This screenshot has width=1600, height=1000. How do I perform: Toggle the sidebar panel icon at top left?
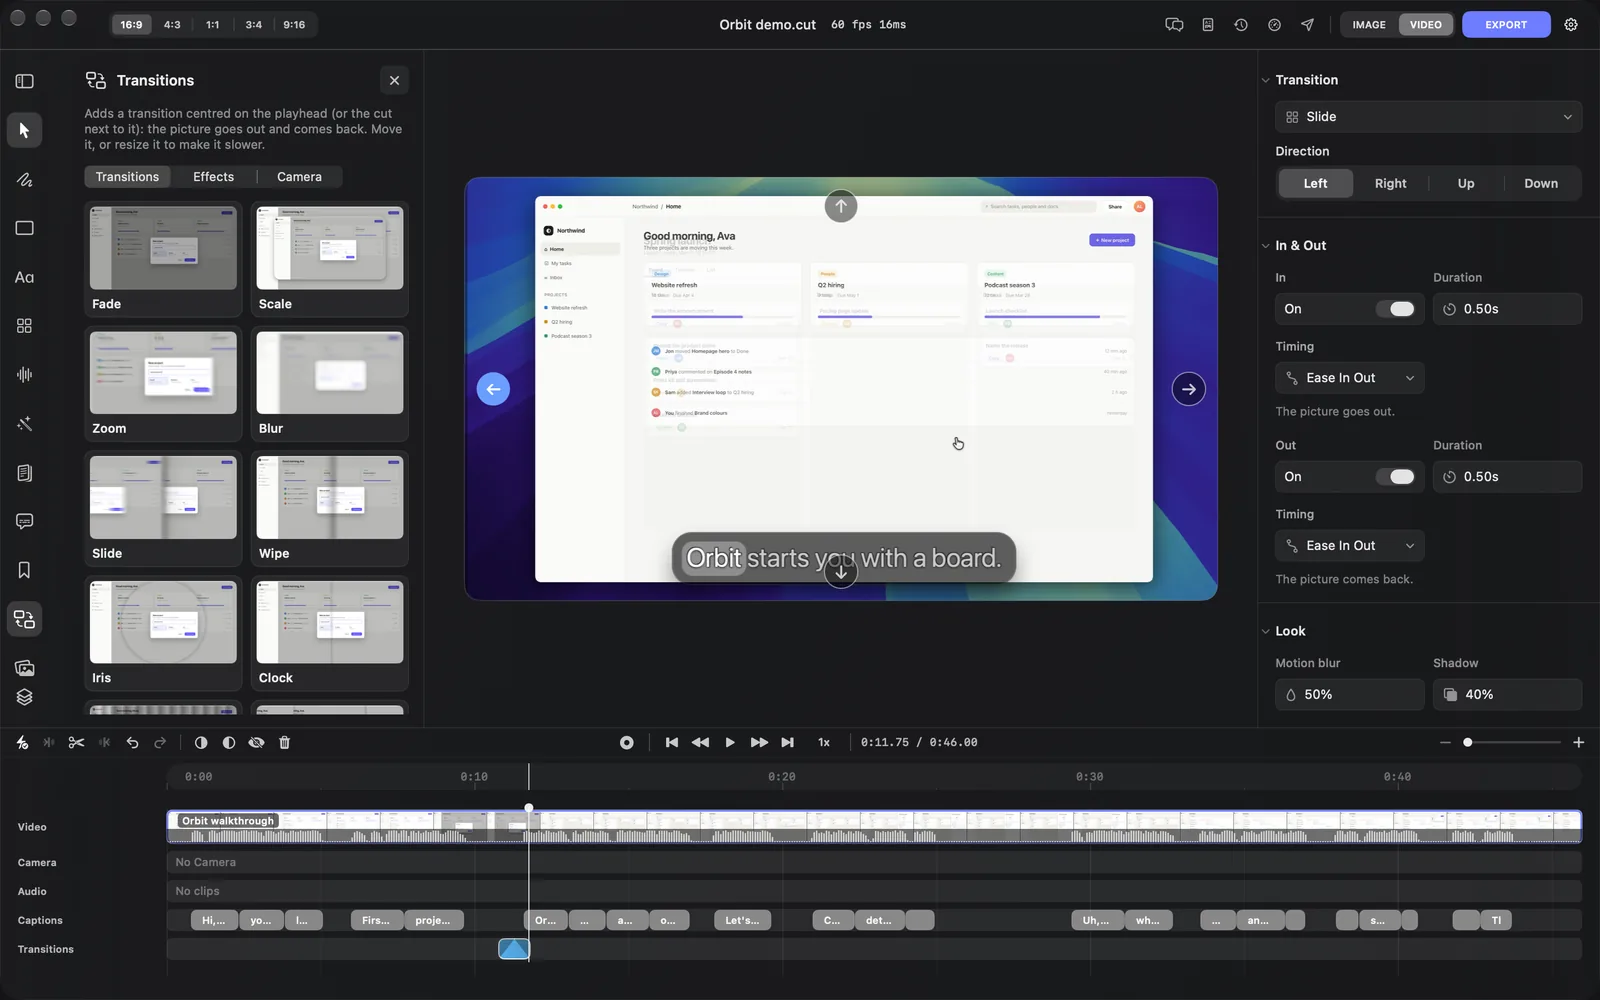(24, 81)
